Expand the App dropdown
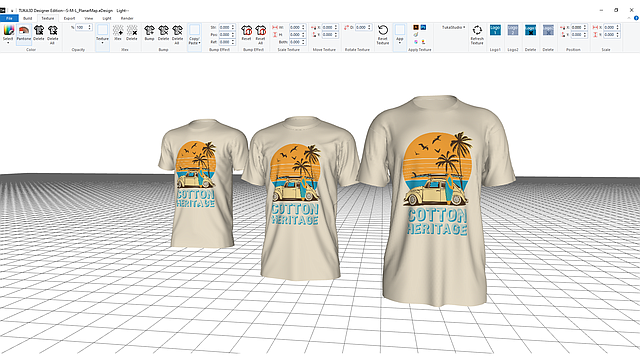640x360 pixels. [x=400, y=34]
